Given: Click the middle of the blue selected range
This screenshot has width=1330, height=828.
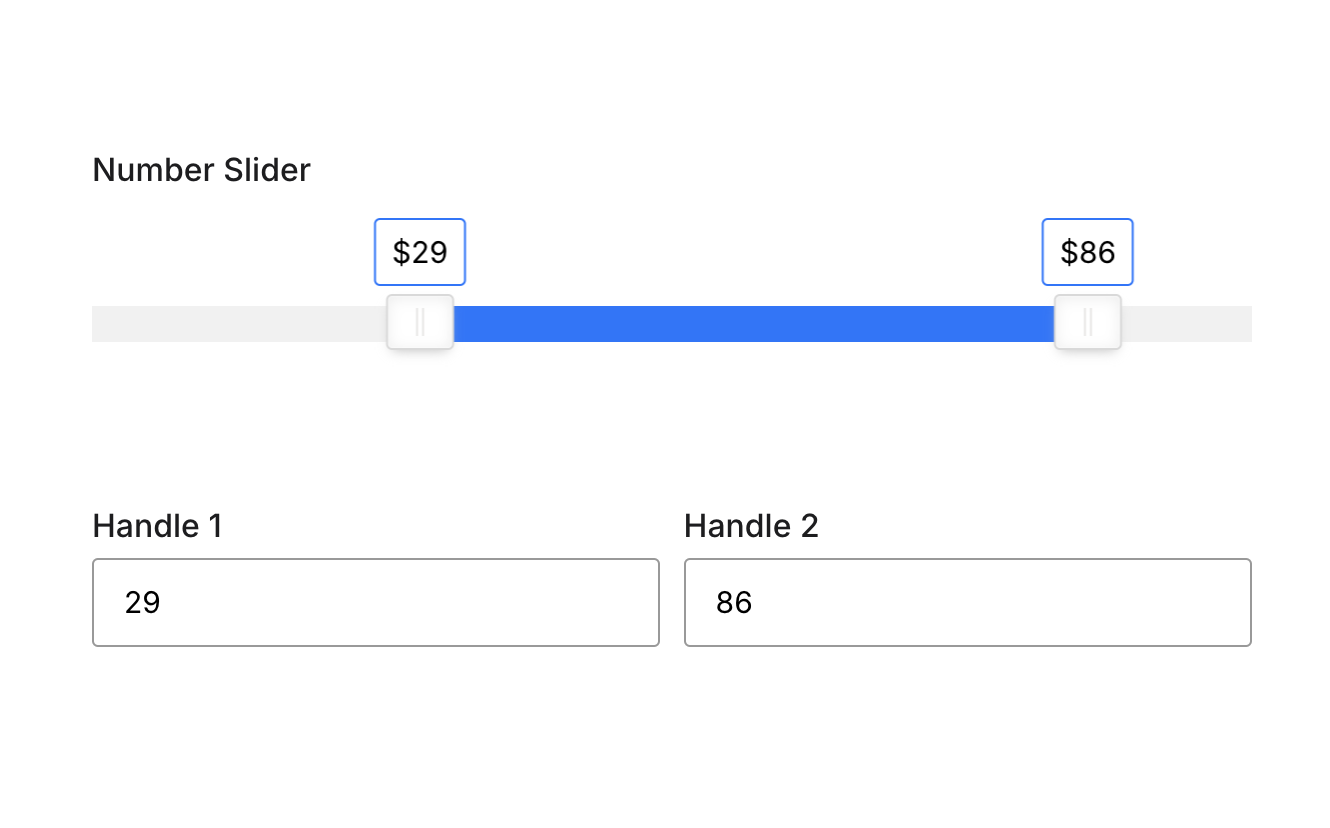Looking at the screenshot, I should point(754,324).
